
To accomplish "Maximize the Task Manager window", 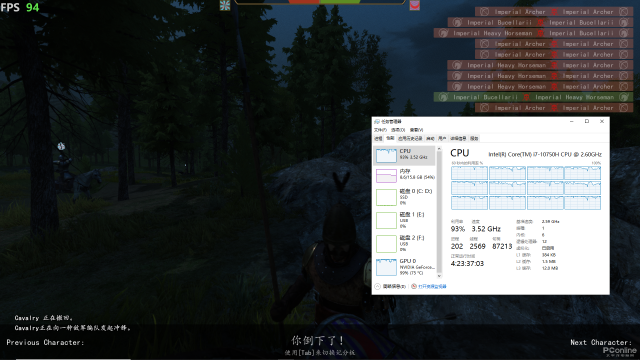I will tap(587, 122).
